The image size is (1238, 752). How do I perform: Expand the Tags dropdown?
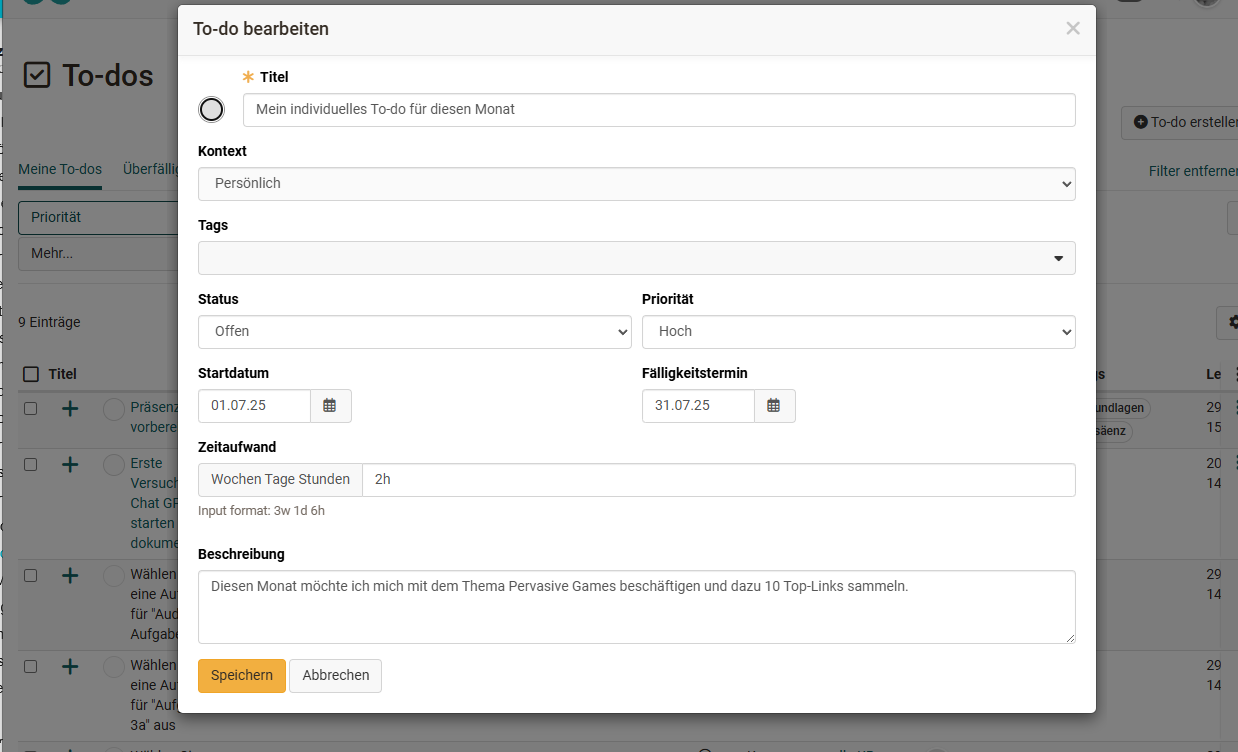[x=636, y=258]
